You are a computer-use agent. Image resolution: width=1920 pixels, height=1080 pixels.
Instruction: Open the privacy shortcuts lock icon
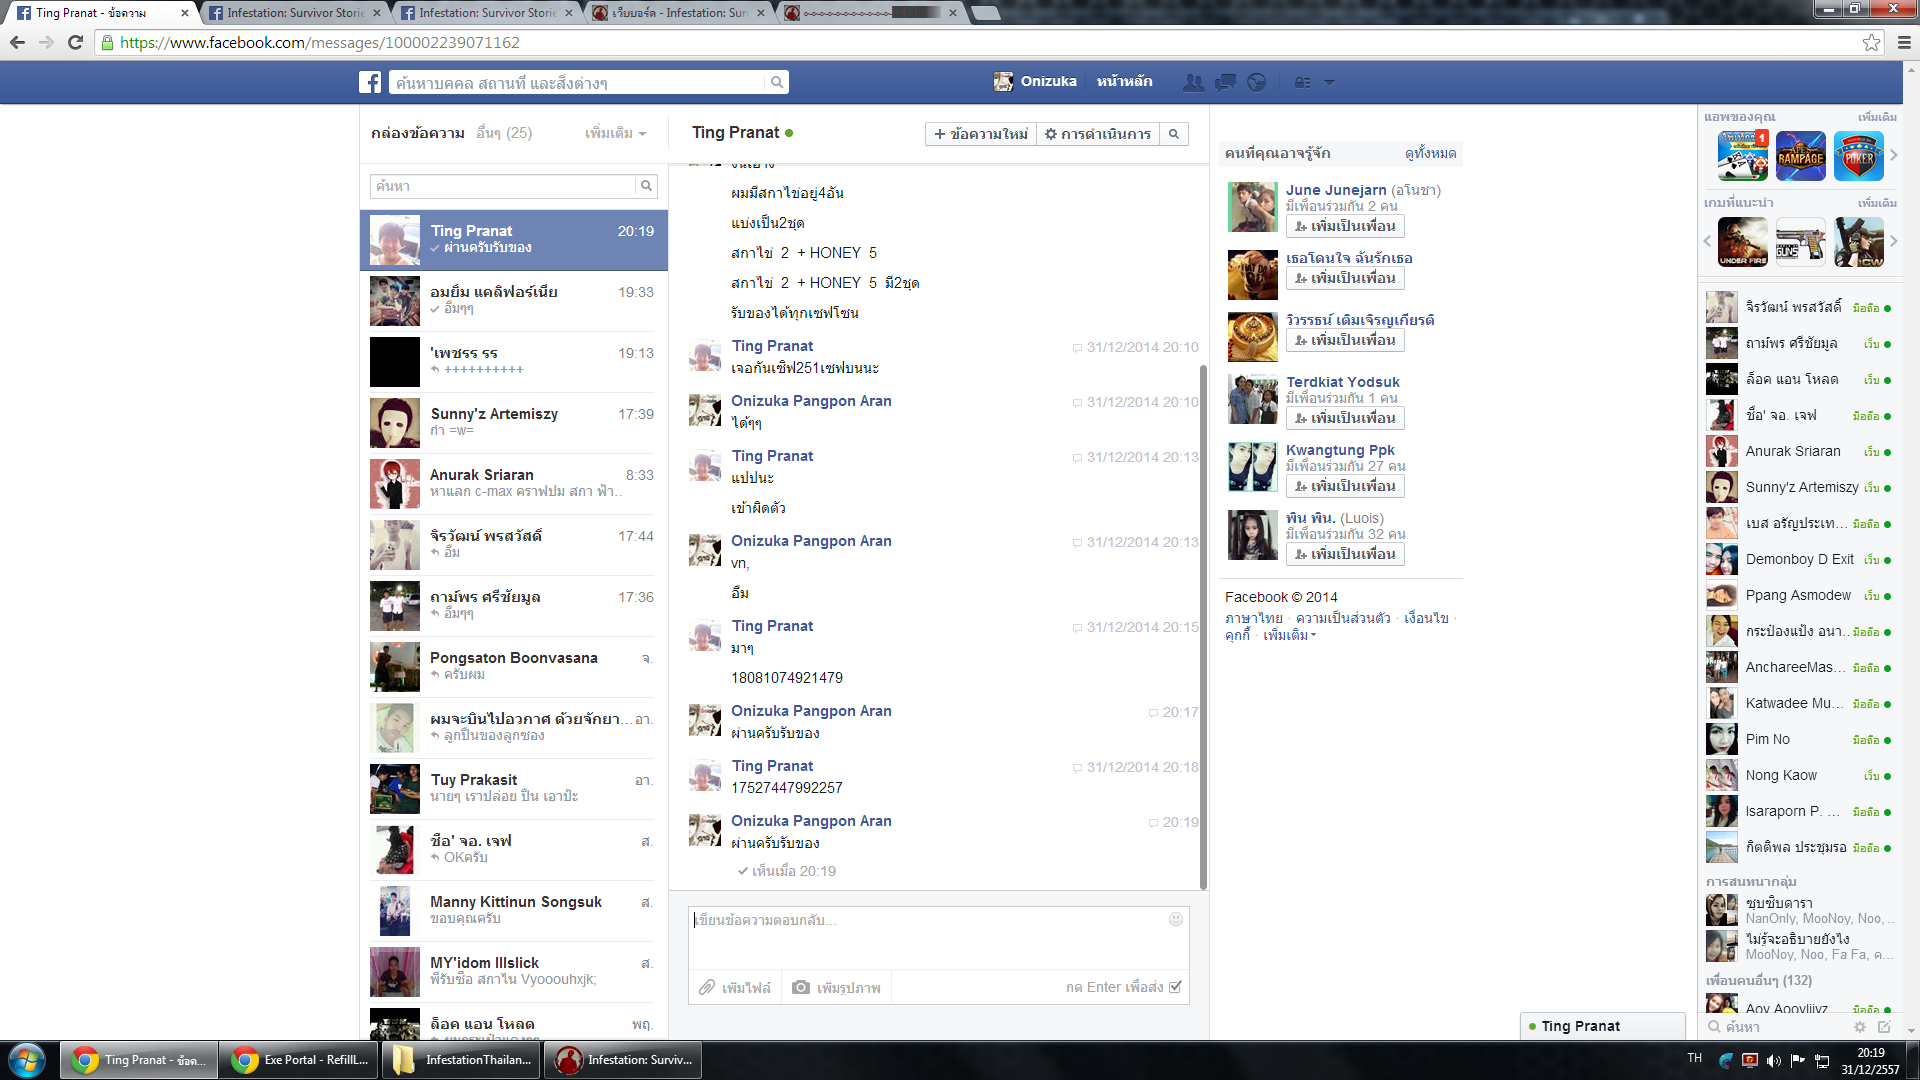[x=1302, y=83]
